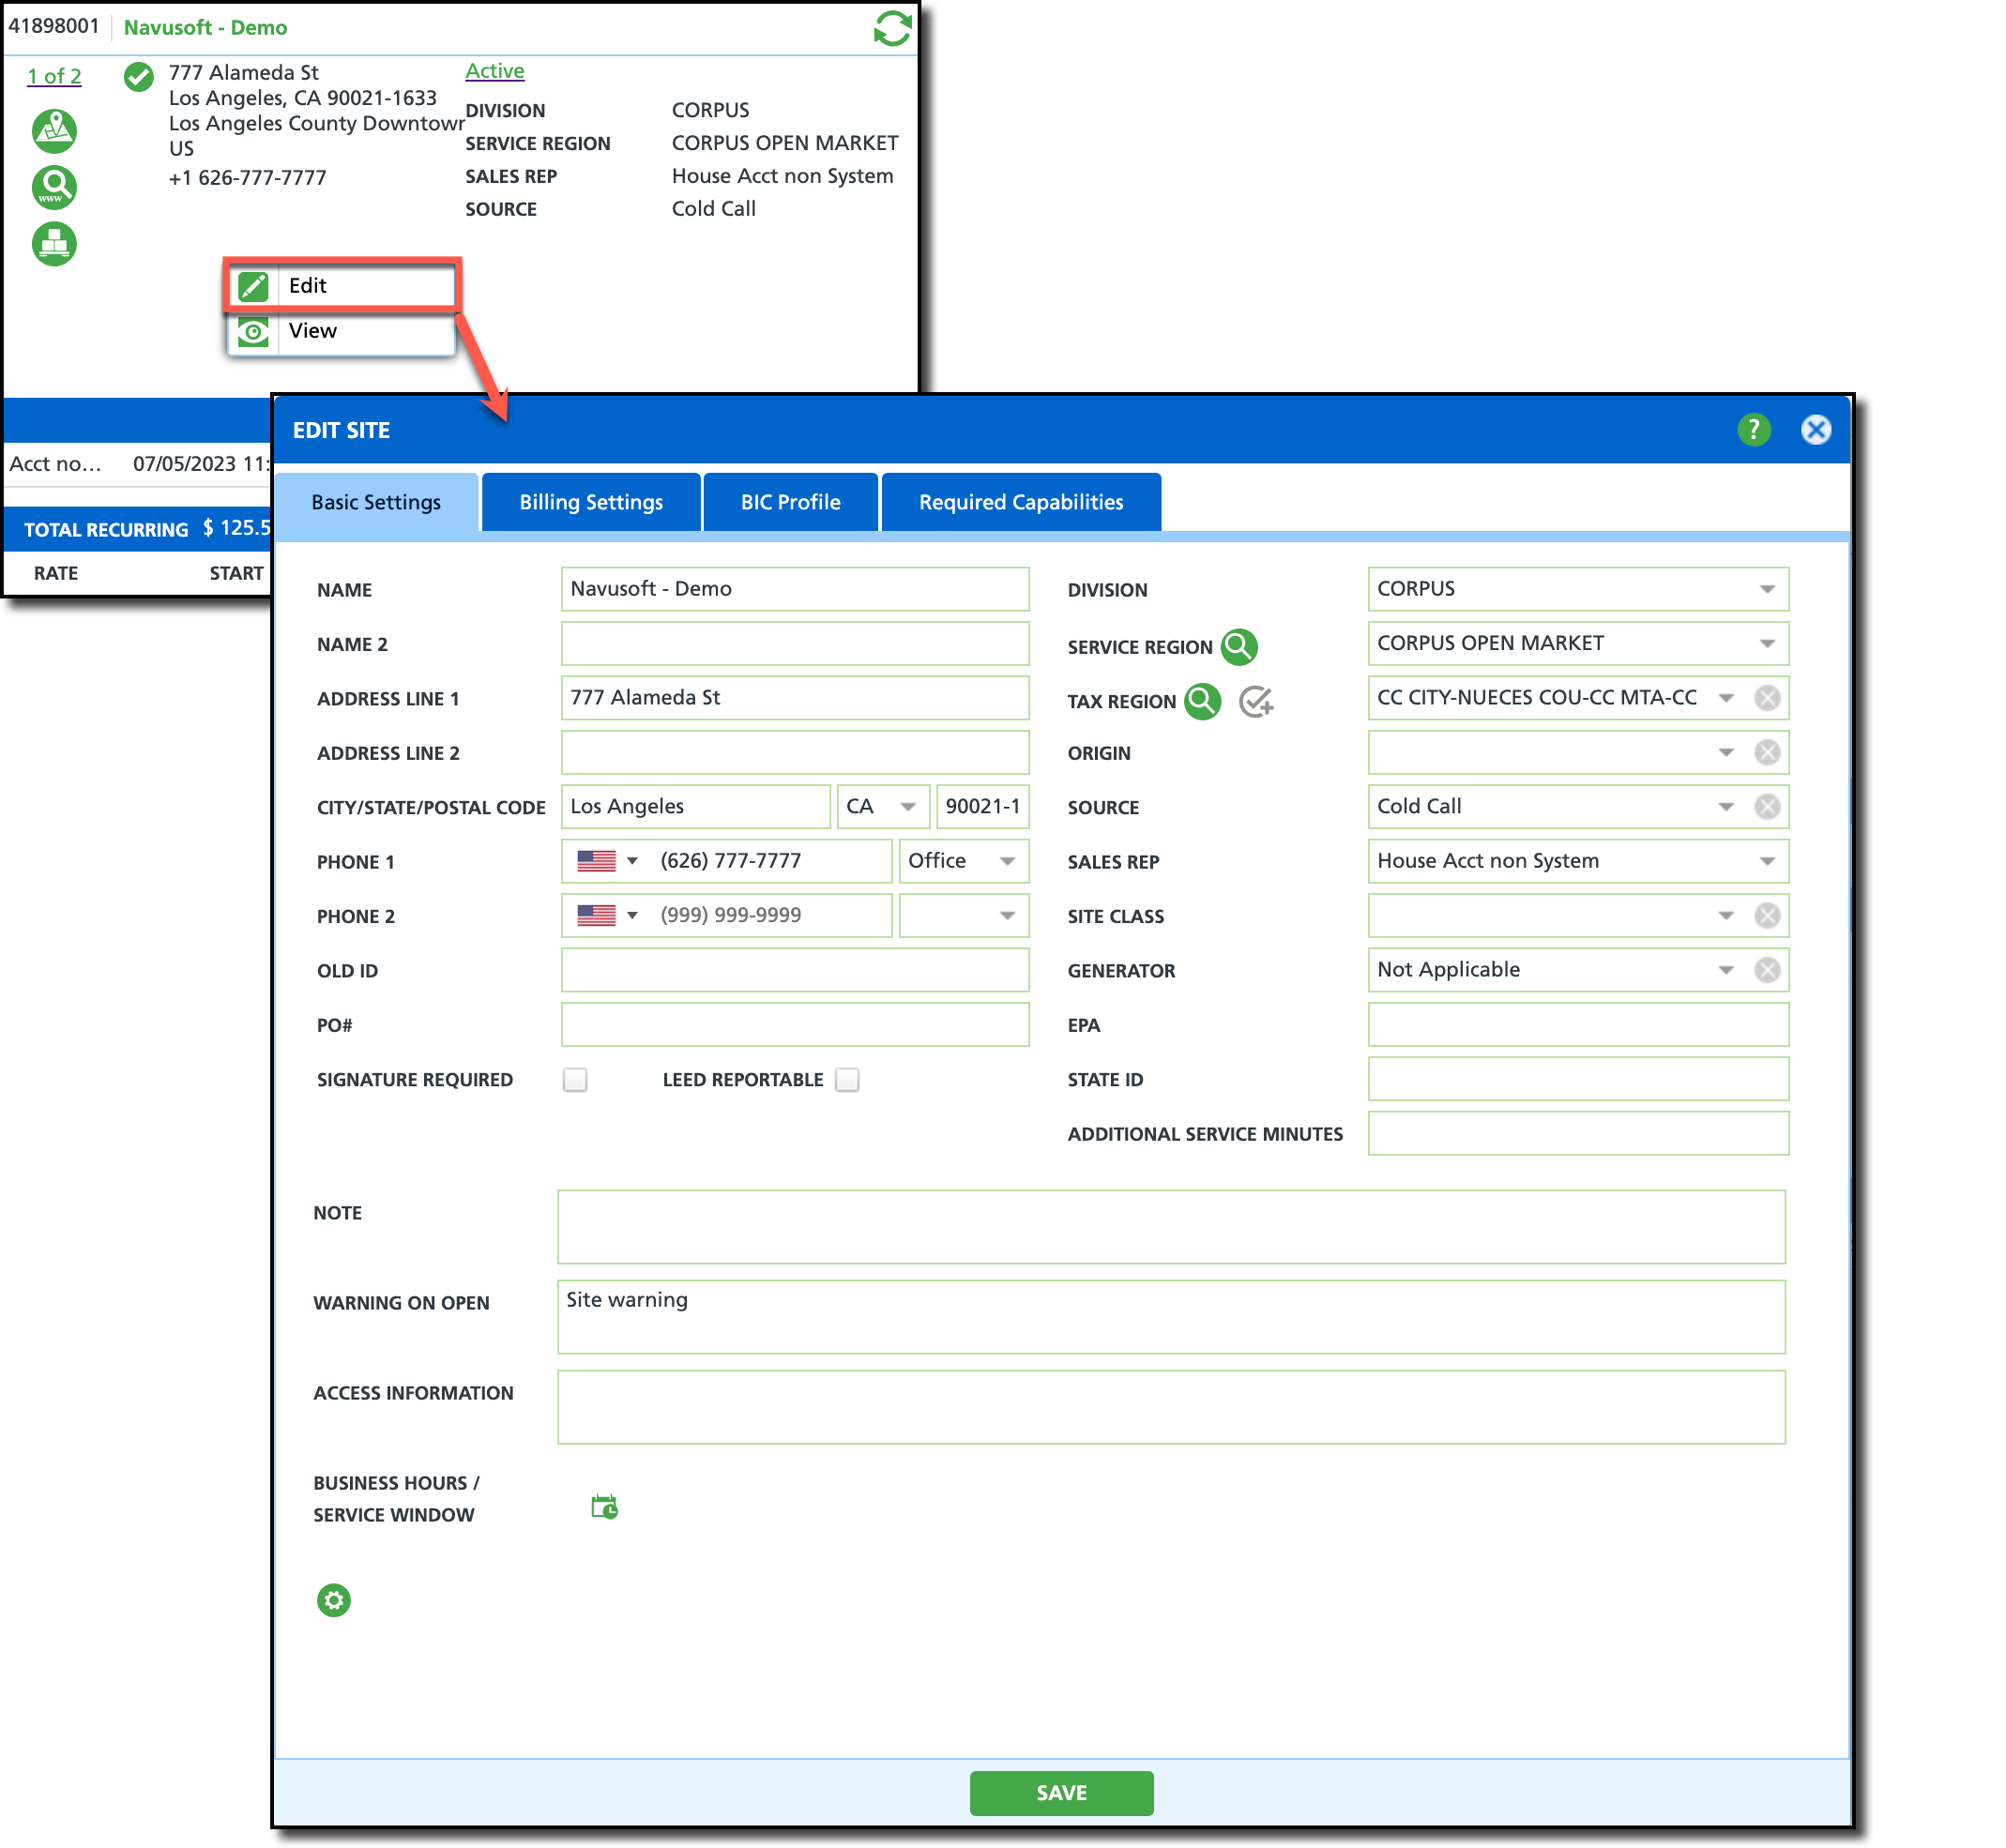This screenshot has height=1848, width=2006.
Task: Click the Tax Region magnifier icon
Action: [1202, 701]
